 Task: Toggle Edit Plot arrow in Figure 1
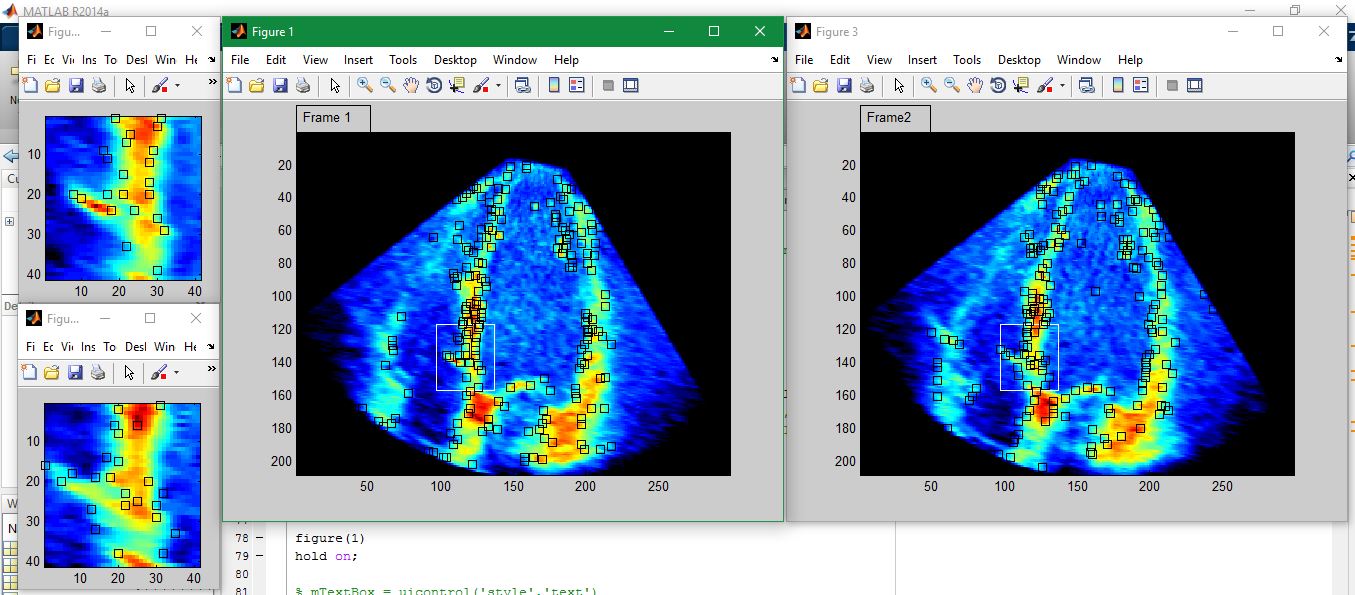pyautogui.click(x=335, y=86)
